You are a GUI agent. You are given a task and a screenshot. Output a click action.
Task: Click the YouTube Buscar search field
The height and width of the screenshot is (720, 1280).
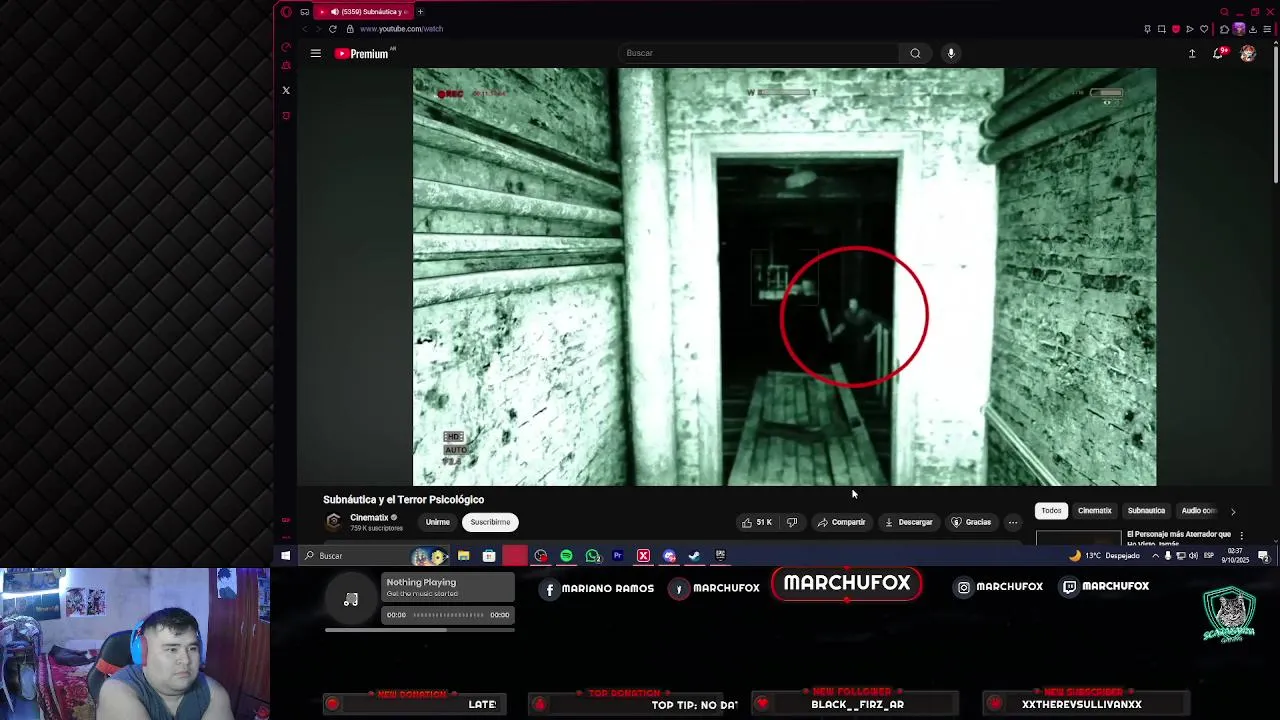(x=758, y=53)
